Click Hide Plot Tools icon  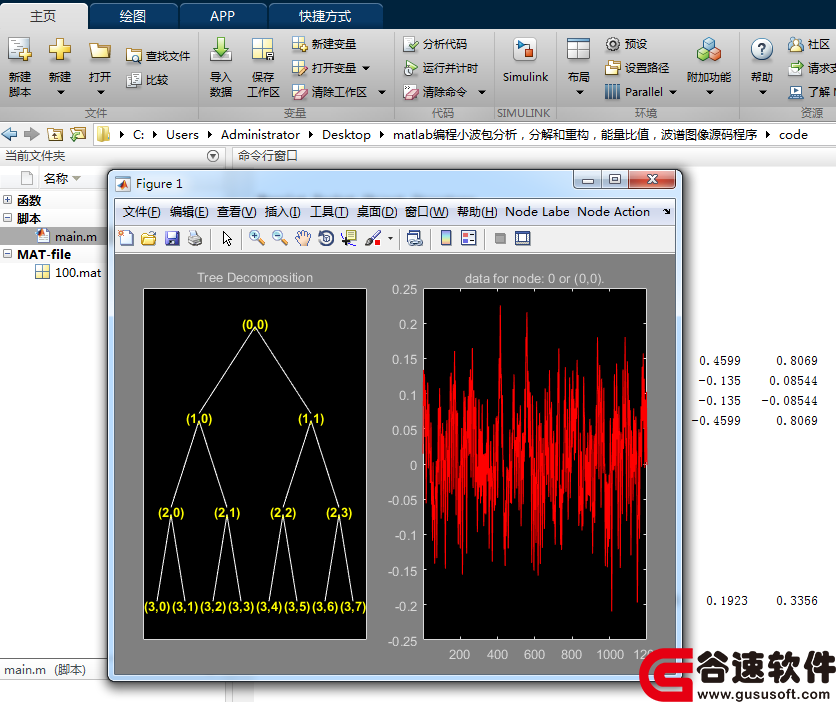(x=500, y=238)
